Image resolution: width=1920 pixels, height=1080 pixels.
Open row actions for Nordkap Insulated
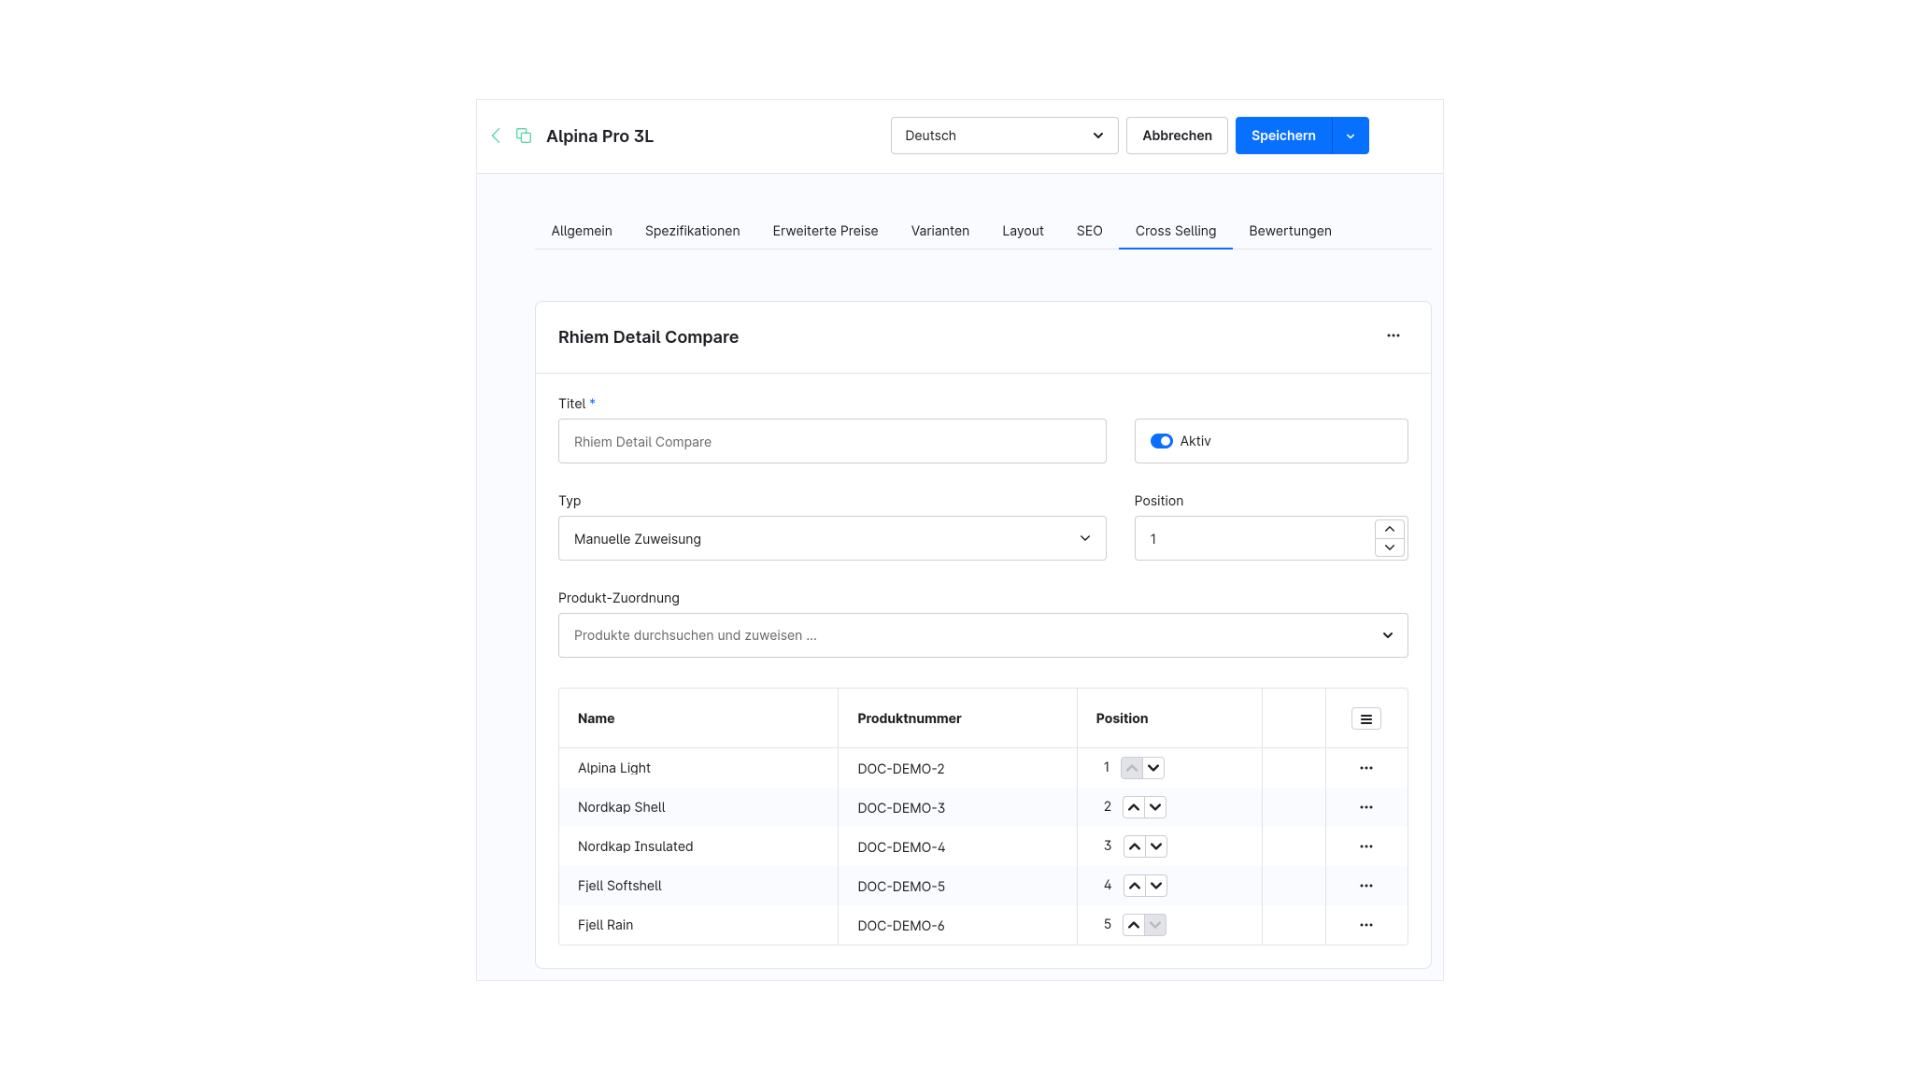(1366, 846)
